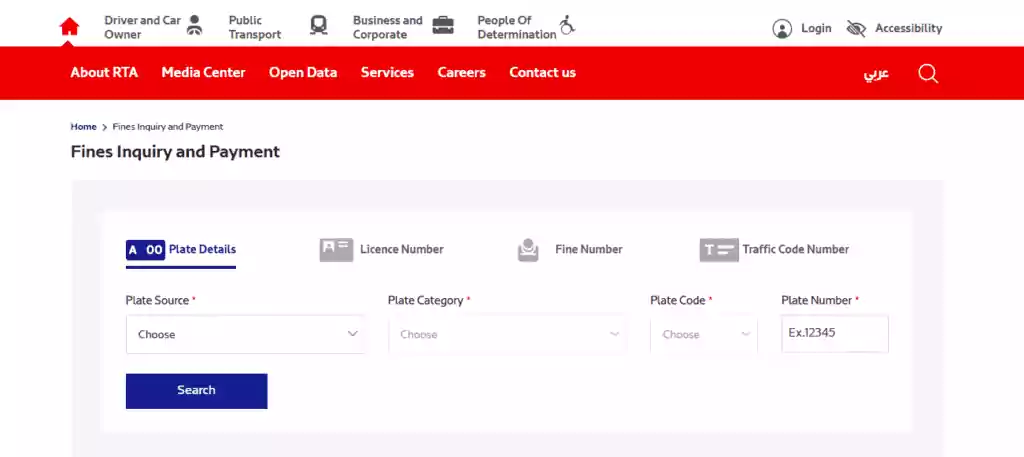
Task: Click the Business and Corporate briefcase icon
Action: click(x=443, y=27)
